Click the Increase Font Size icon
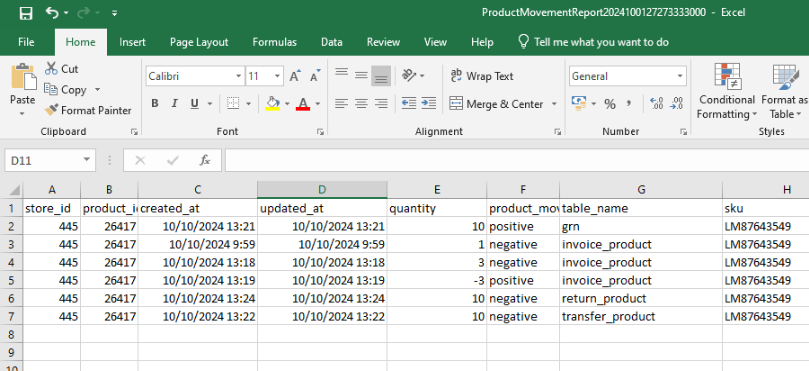Image resolution: width=809 pixels, height=371 pixels. [x=295, y=76]
